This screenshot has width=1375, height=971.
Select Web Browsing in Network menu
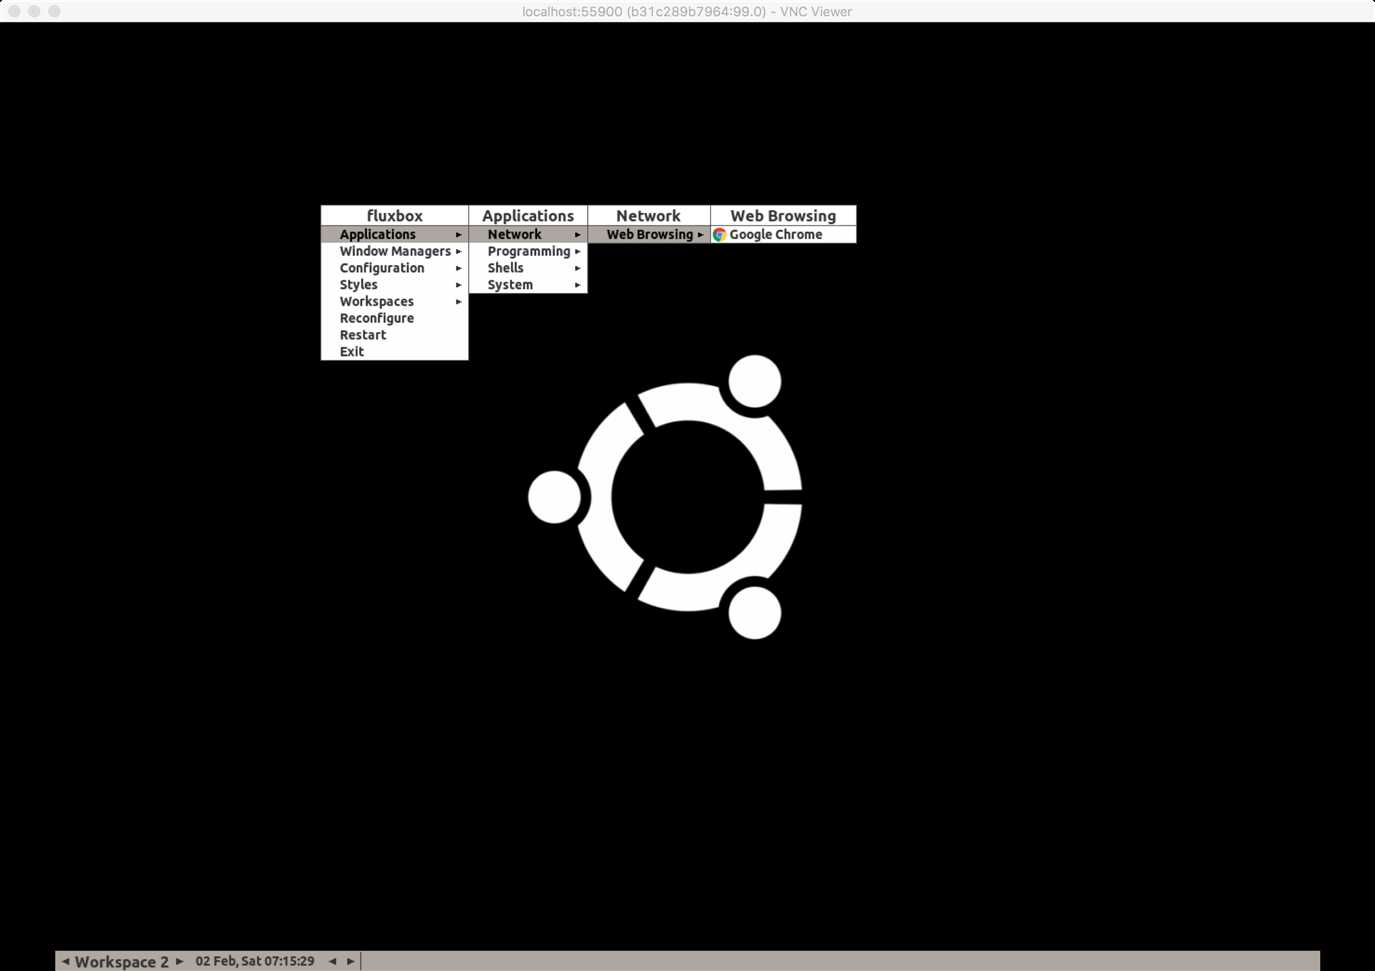tap(649, 234)
